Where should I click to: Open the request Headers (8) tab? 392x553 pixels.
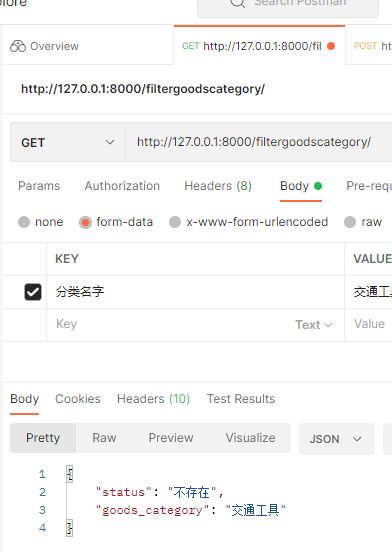218,186
